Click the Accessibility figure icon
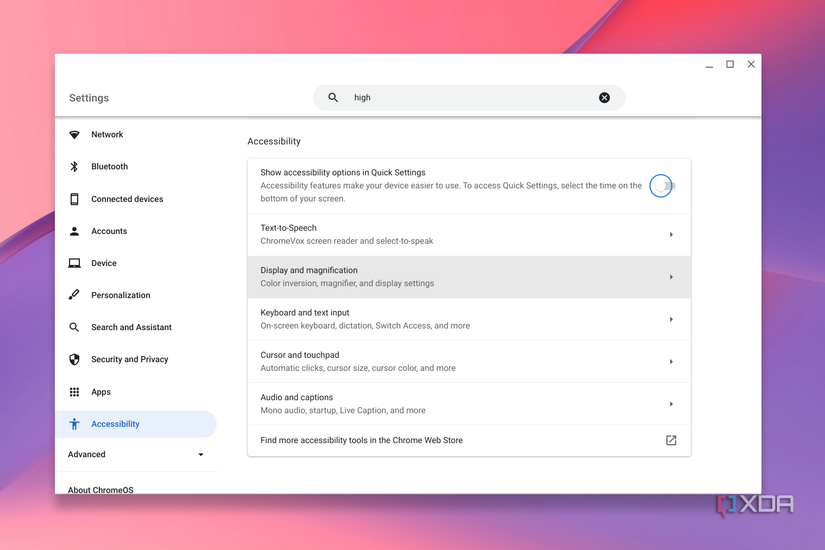 [x=74, y=424]
